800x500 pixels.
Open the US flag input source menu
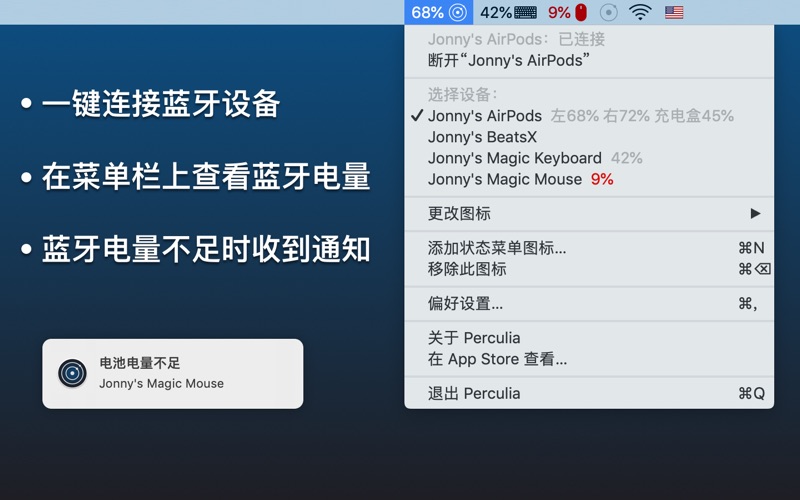coord(674,12)
